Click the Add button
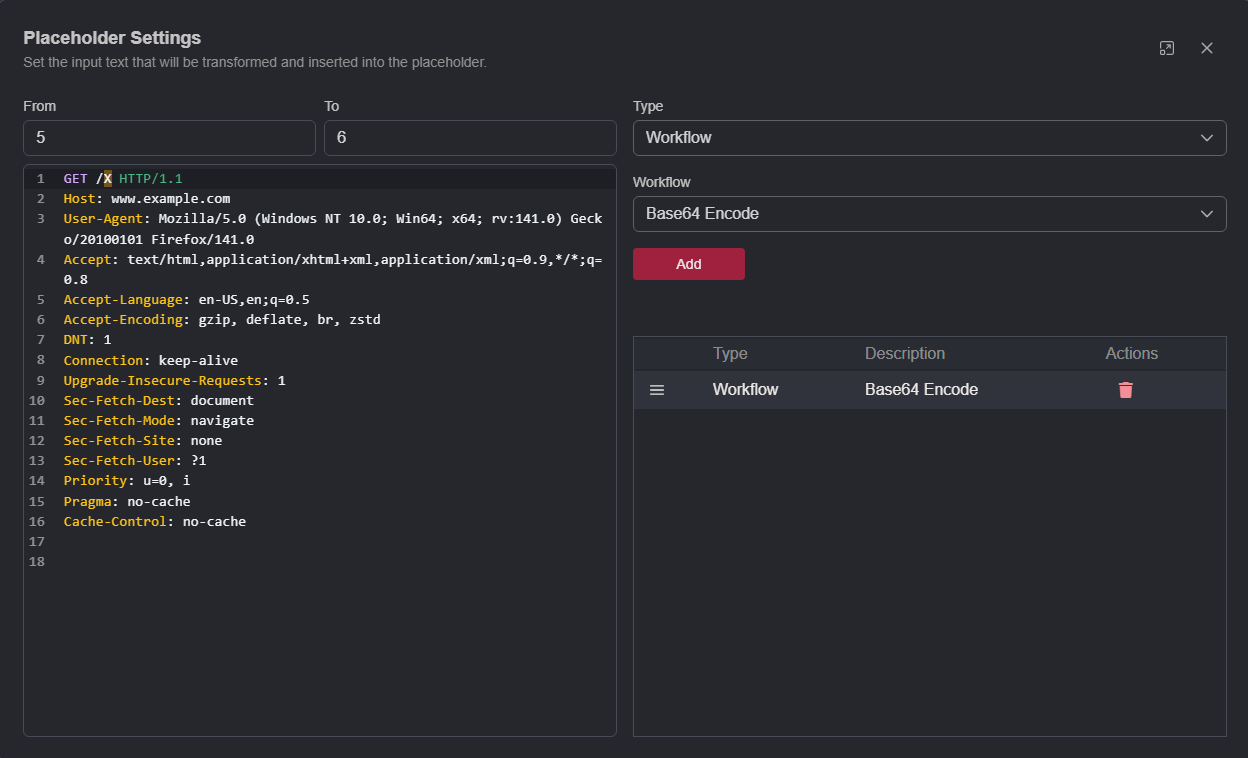The width and height of the screenshot is (1248, 758). pyautogui.click(x=688, y=263)
